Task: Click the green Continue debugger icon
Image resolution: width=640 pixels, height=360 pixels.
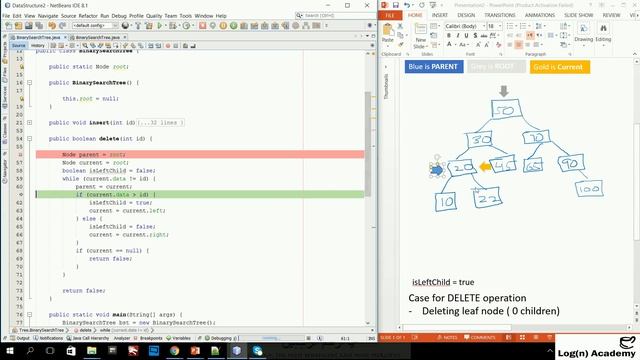Action: point(233,26)
